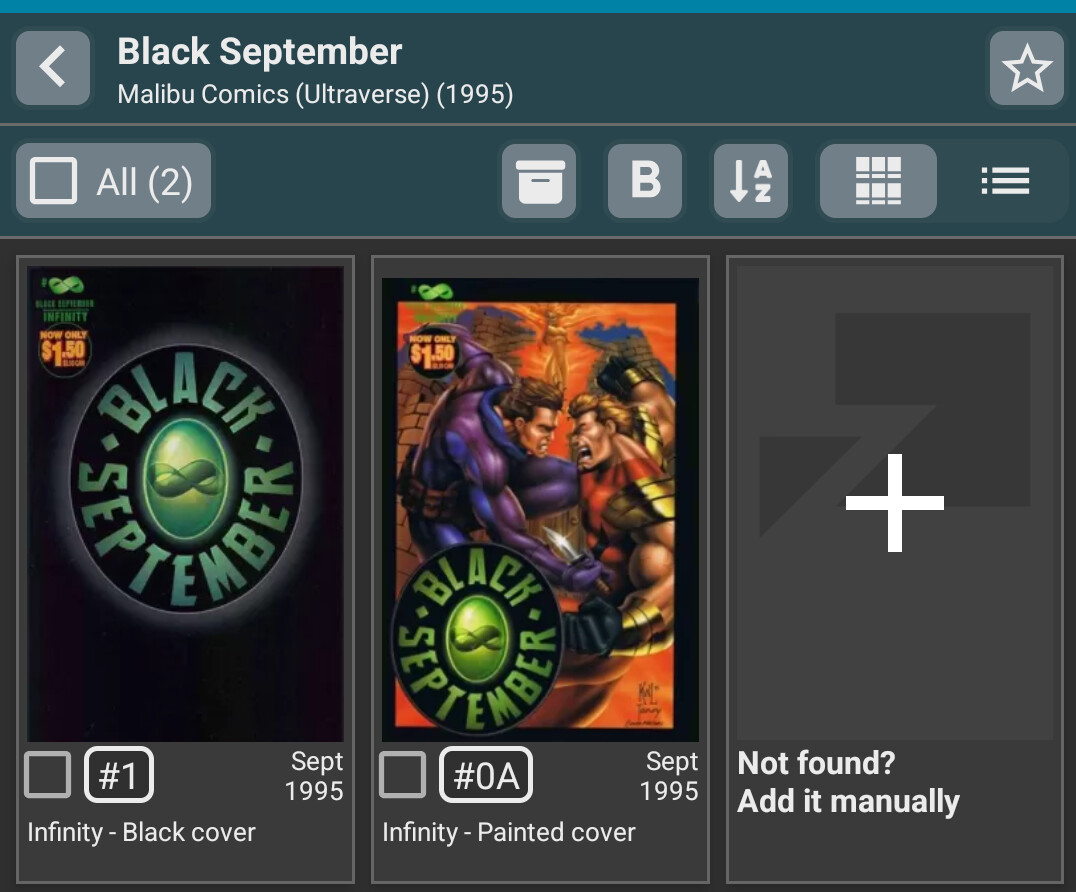Click the 'Not found? Add it manually' text
This screenshot has width=1076, height=892.
pyautogui.click(x=848, y=782)
